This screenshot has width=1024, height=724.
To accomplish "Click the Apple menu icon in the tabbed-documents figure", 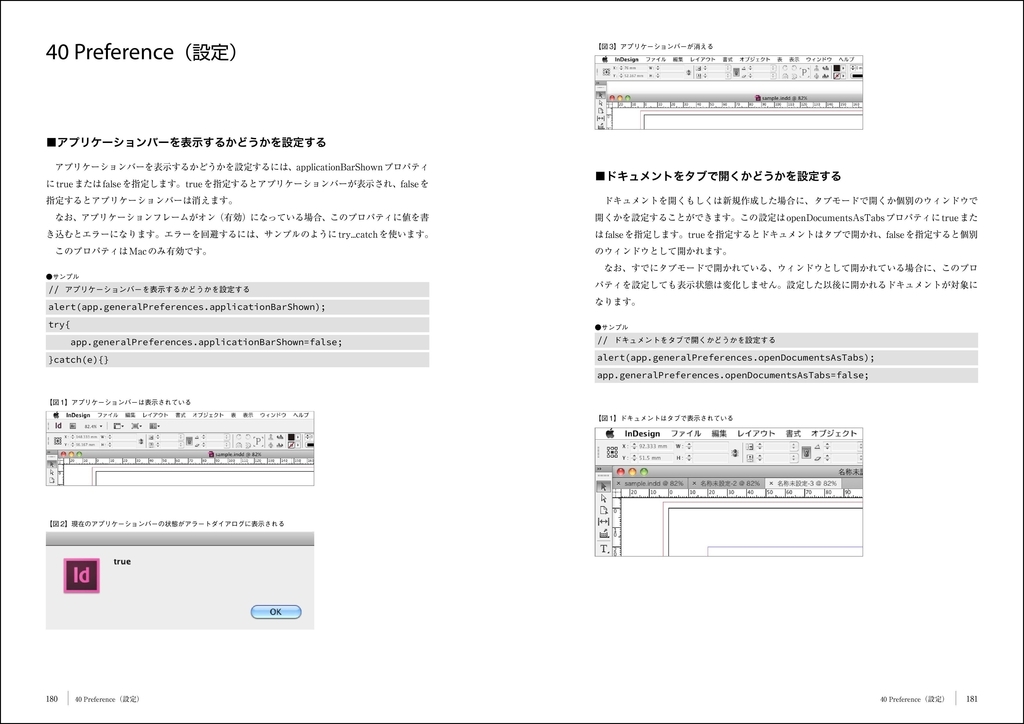I will pos(610,433).
